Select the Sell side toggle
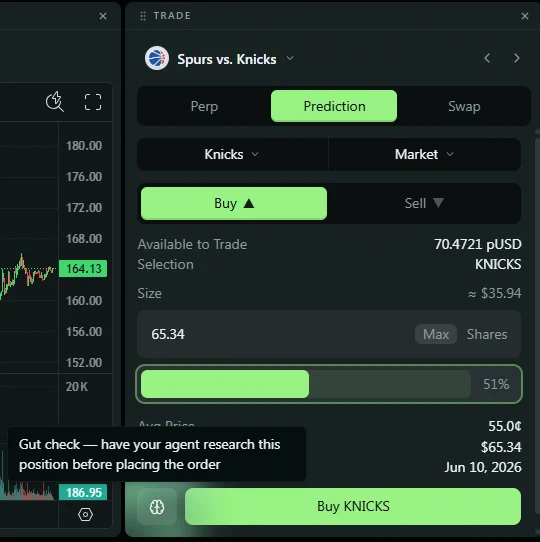Image resolution: width=540 pixels, height=542 pixels. 424,203
